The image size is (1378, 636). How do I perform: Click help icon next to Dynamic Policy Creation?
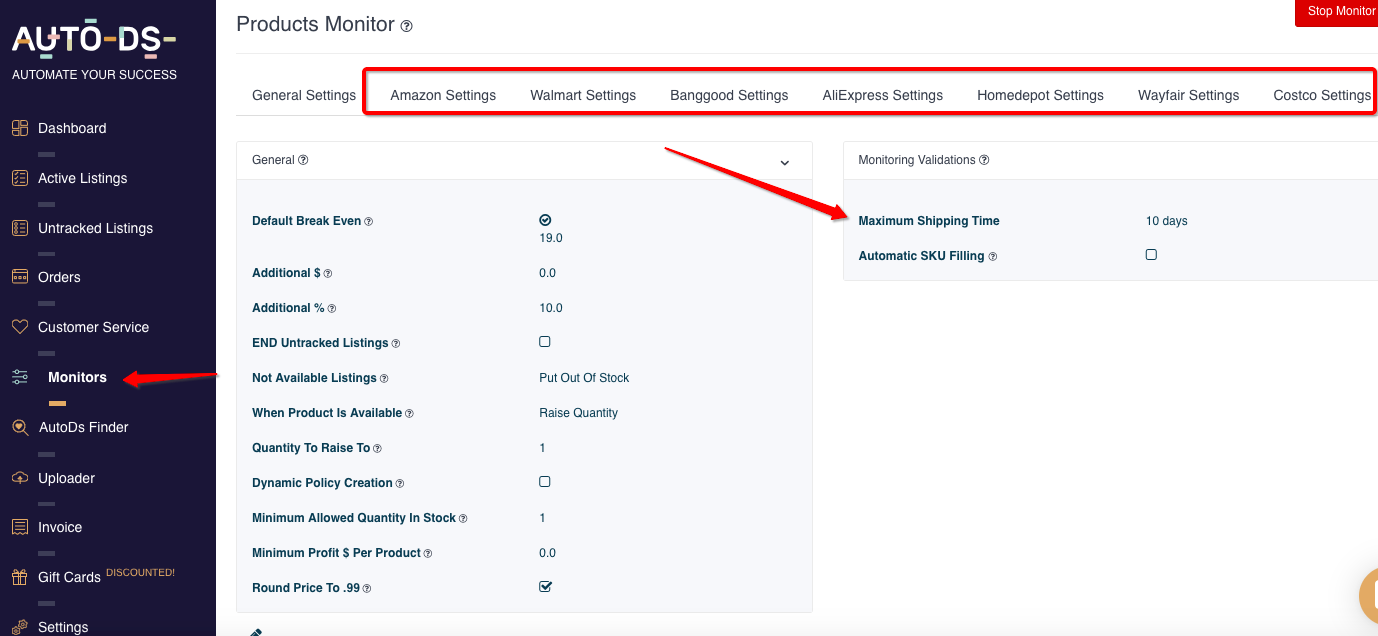pos(400,484)
